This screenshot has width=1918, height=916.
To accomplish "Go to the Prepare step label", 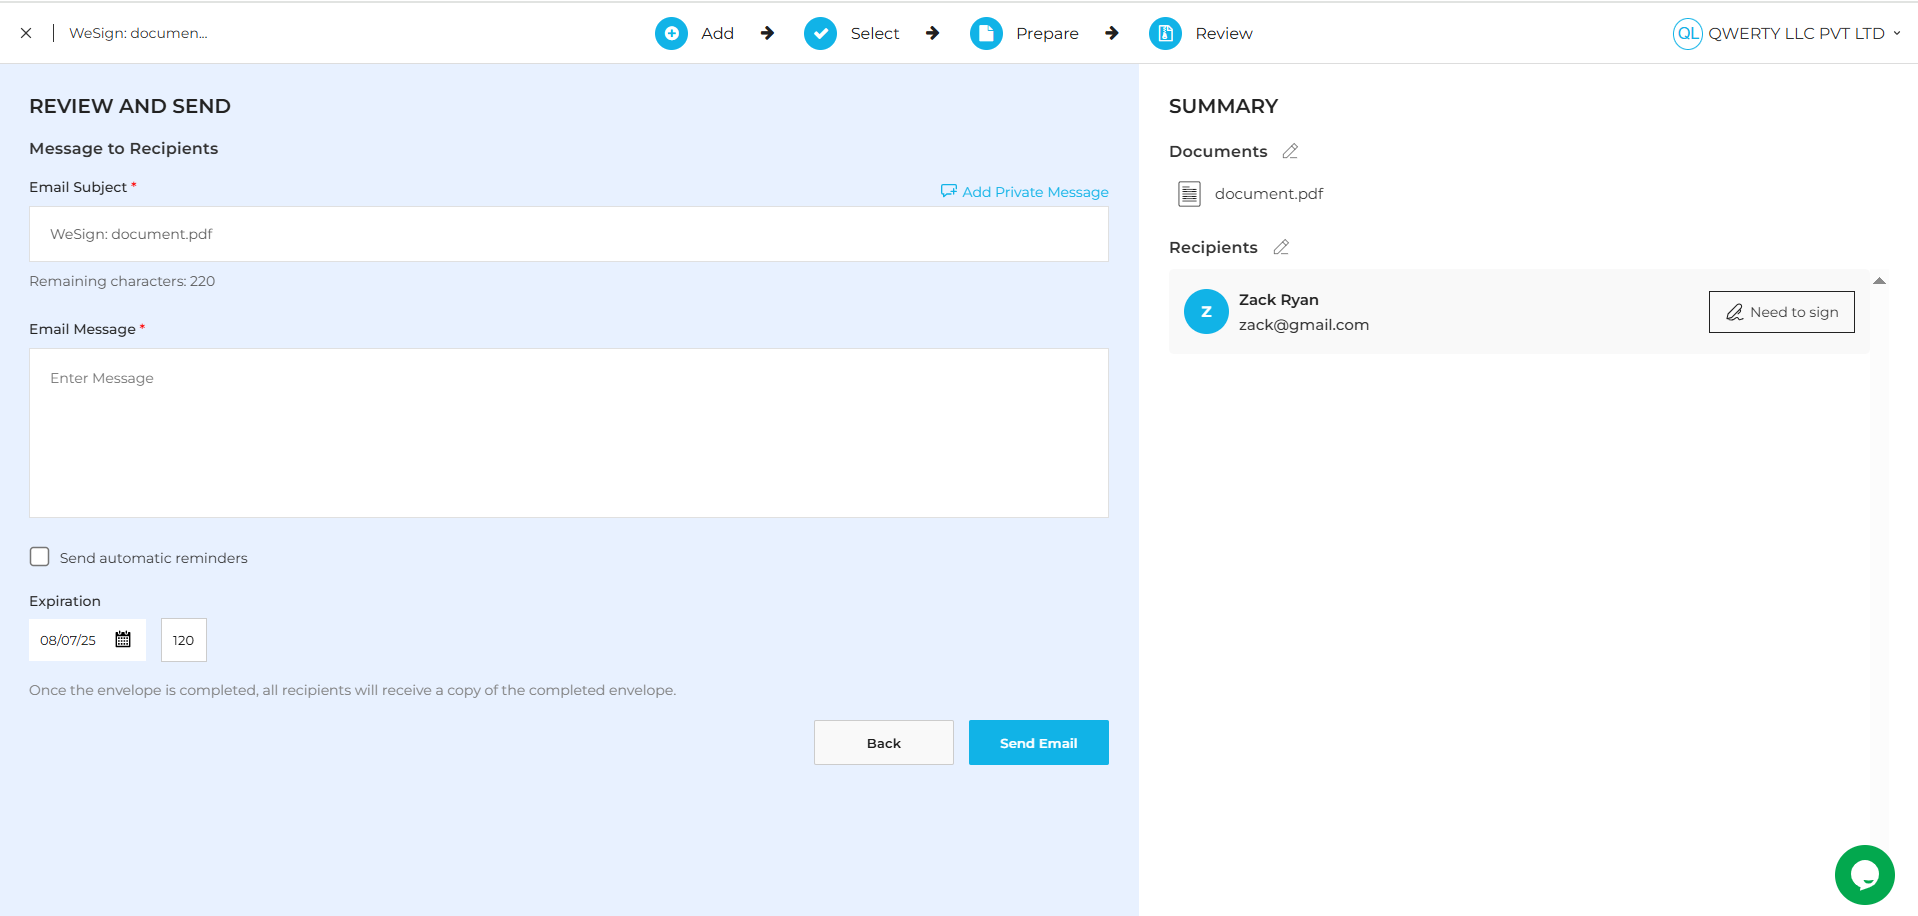I will [1047, 33].
